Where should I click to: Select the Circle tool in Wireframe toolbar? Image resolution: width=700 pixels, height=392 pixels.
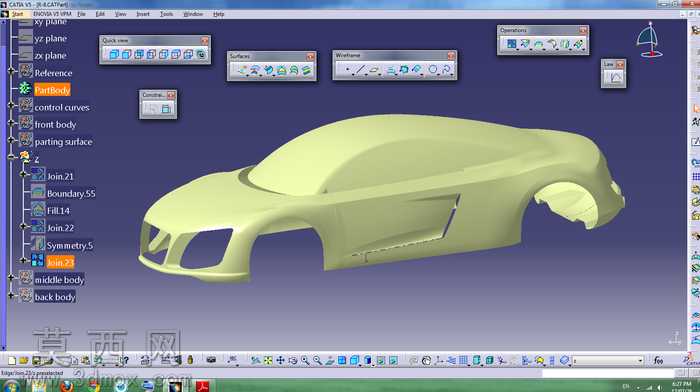click(x=433, y=69)
